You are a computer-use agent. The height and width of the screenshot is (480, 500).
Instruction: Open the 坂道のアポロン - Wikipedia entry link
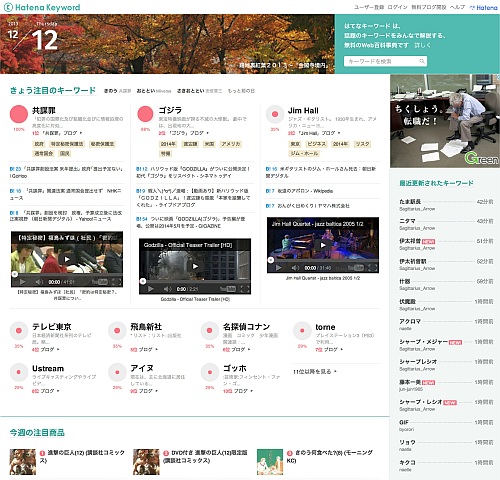305,191
